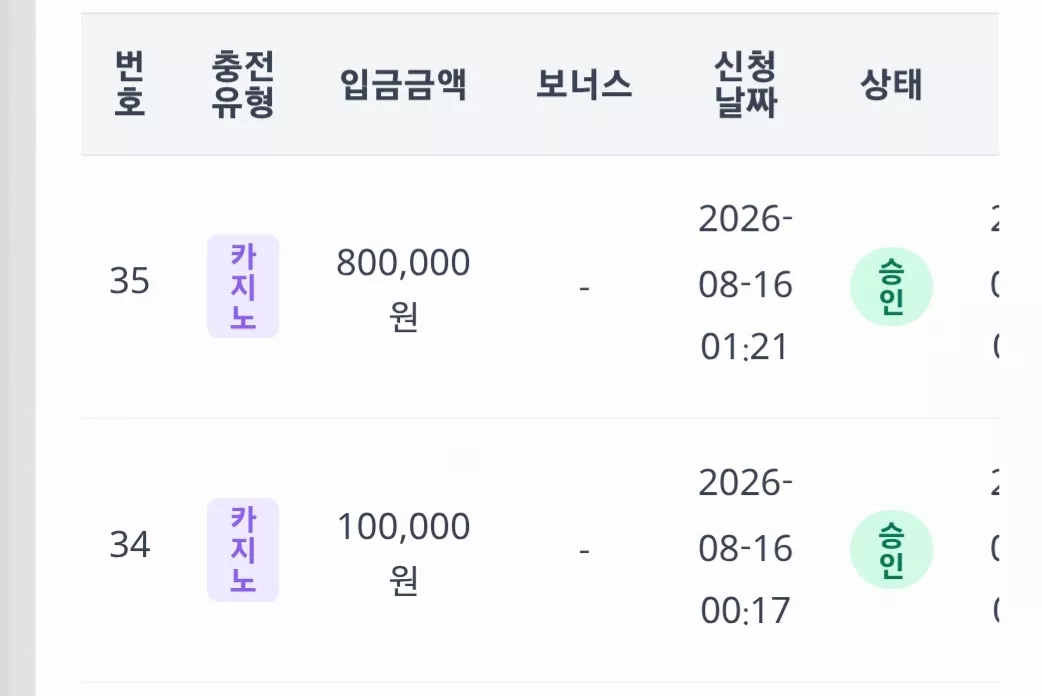This screenshot has width=1042, height=696.
Task: Select the 카지노 badge in row 35
Action: (243, 286)
